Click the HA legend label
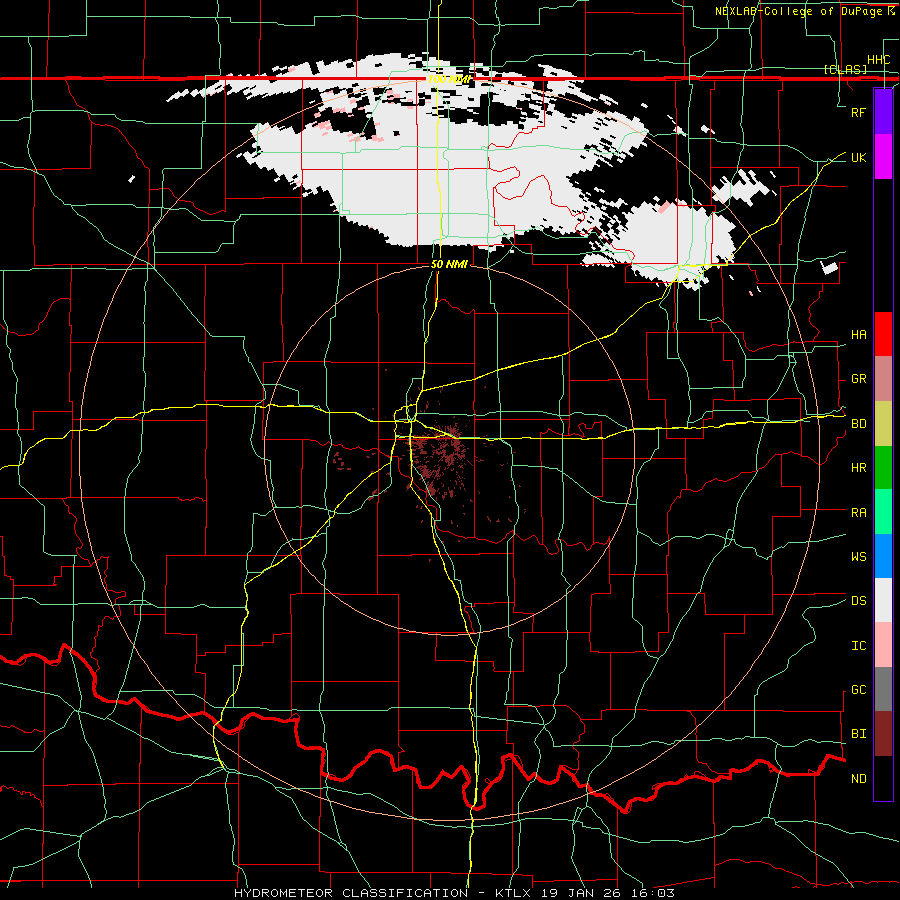This screenshot has width=900, height=900. (x=858, y=335)
